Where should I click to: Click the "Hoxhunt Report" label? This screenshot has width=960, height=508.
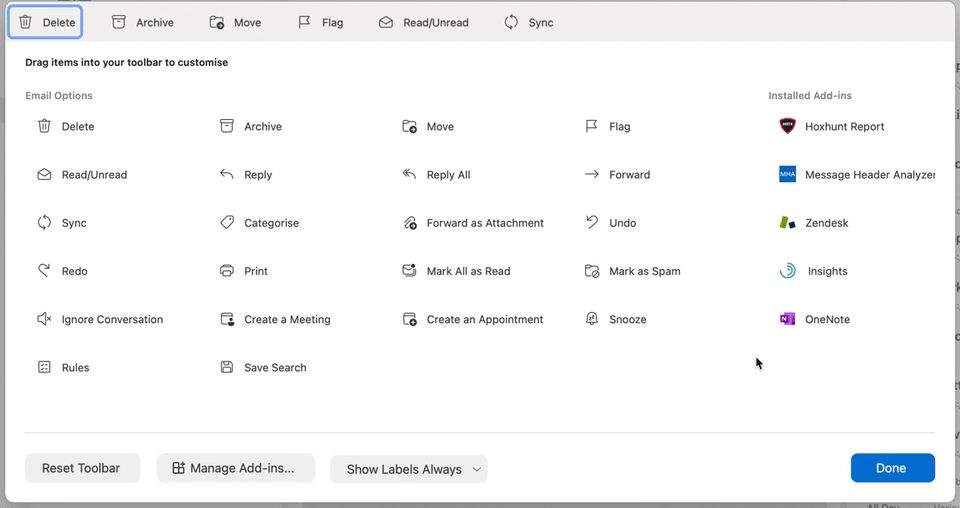tap(844, 126)
